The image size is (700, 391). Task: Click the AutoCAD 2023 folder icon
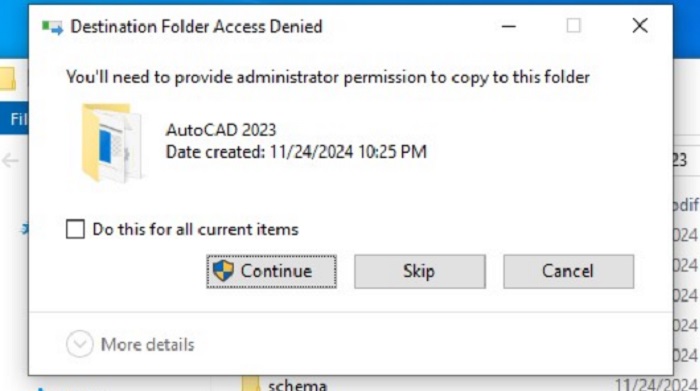112,143
